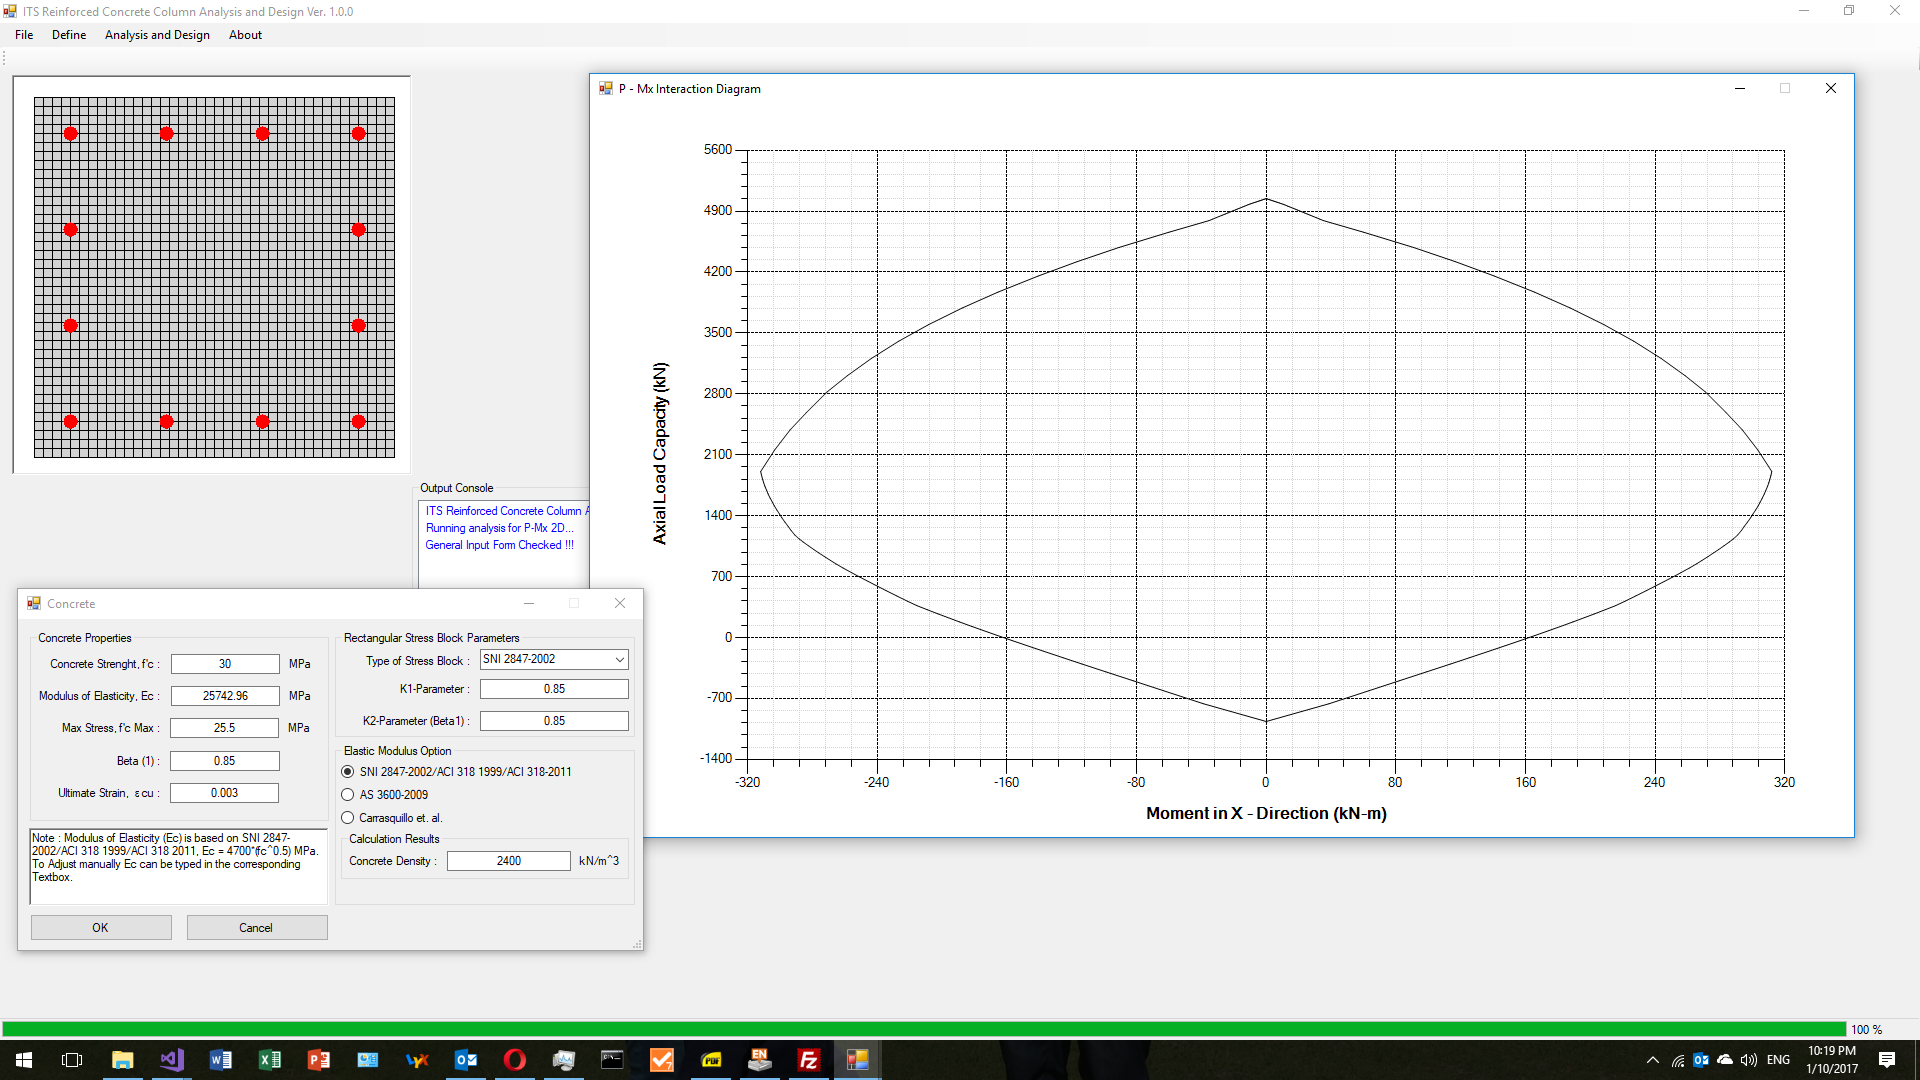Image resolution: width=1920 pixels, height=1080 pixels.
Task: Open File Explorer from the taskbar
Action: coord(122,1060)
